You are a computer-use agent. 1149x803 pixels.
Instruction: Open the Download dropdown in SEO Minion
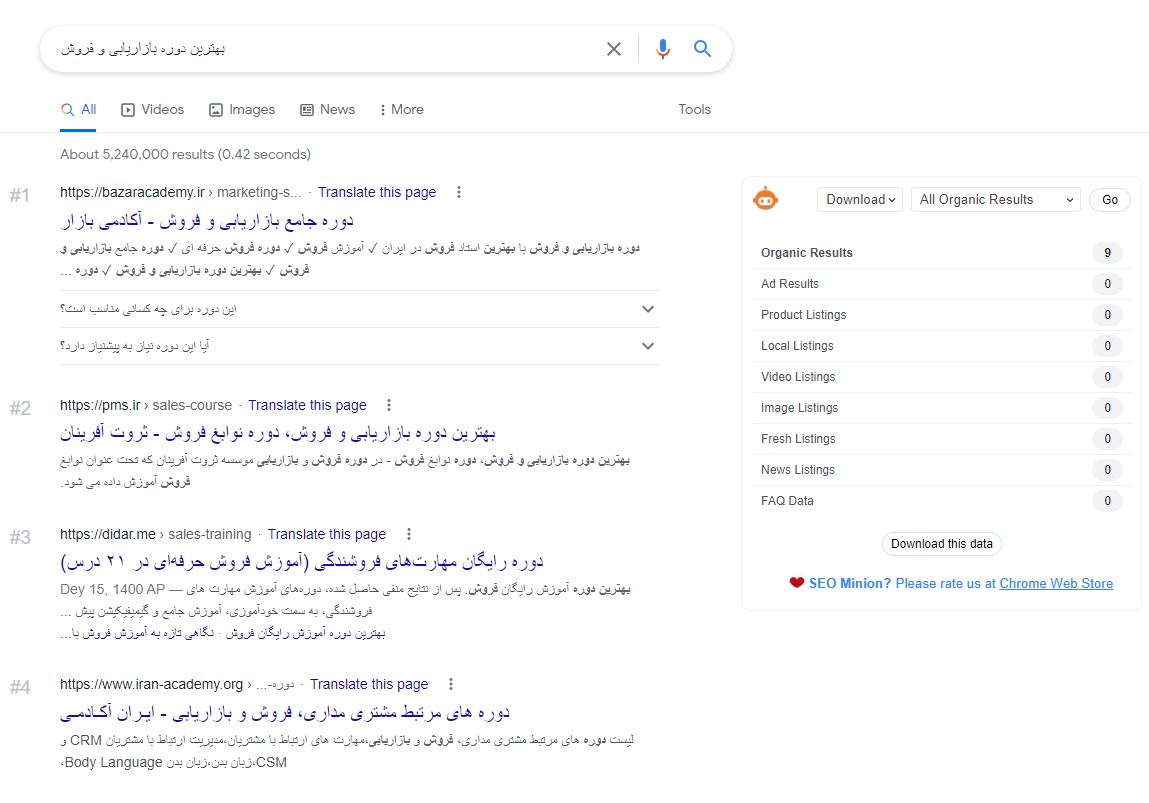pos(860,199)
